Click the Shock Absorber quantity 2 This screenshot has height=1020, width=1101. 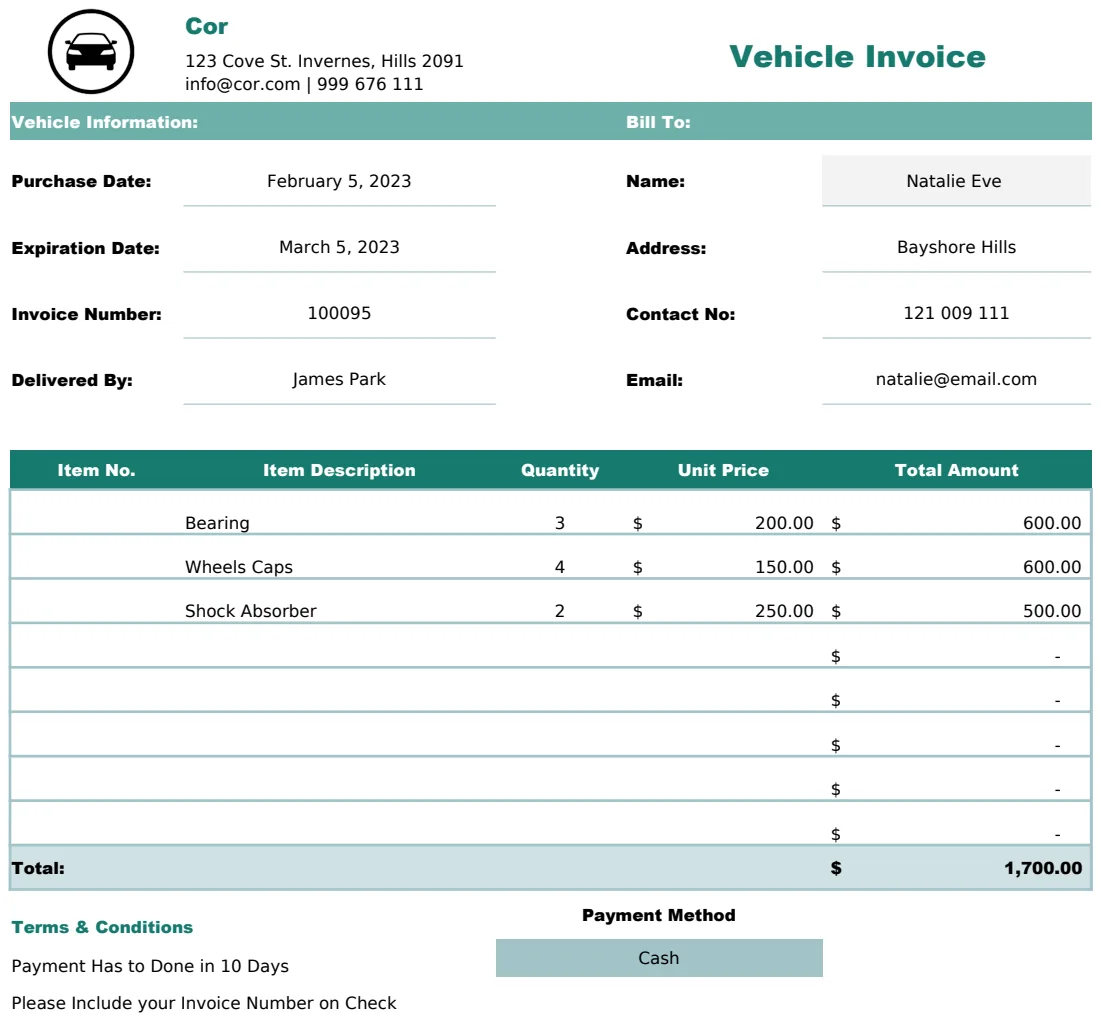pos(560,611)
